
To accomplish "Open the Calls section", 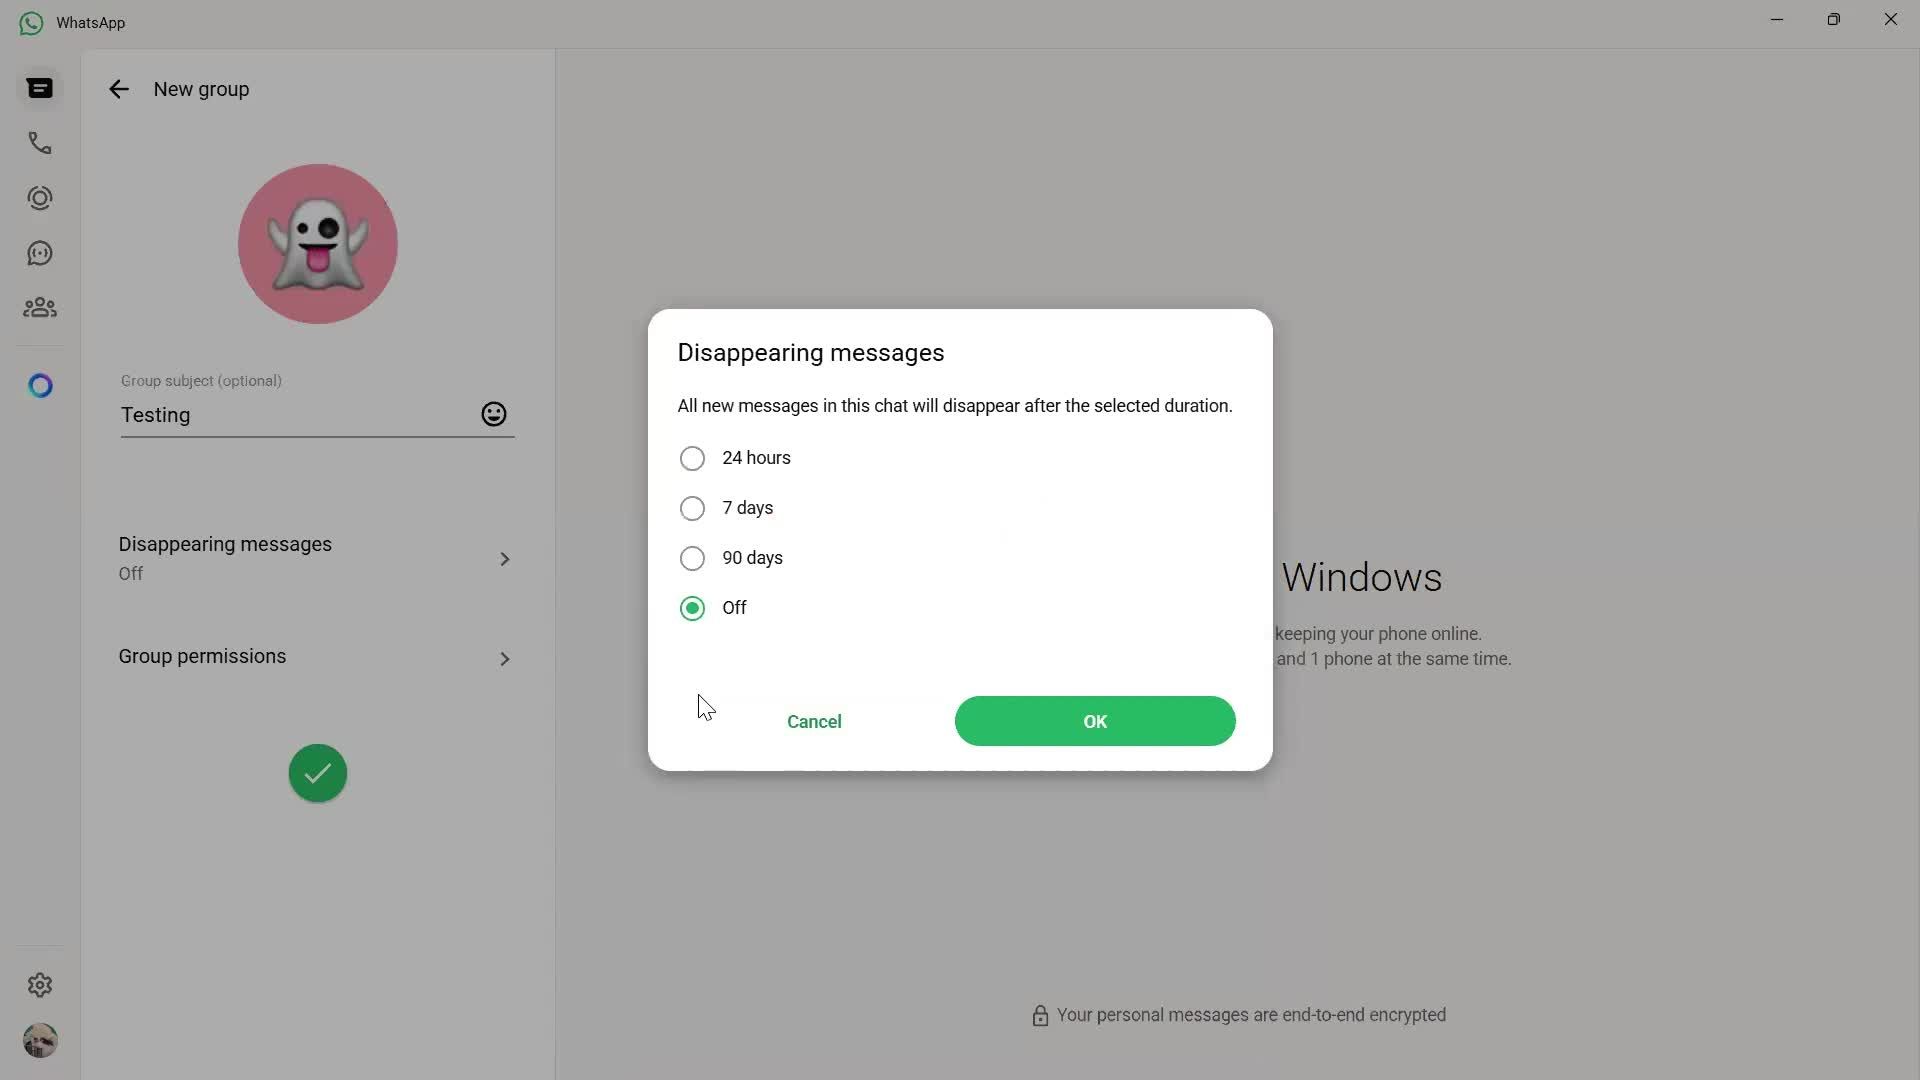I will point(39,143).
